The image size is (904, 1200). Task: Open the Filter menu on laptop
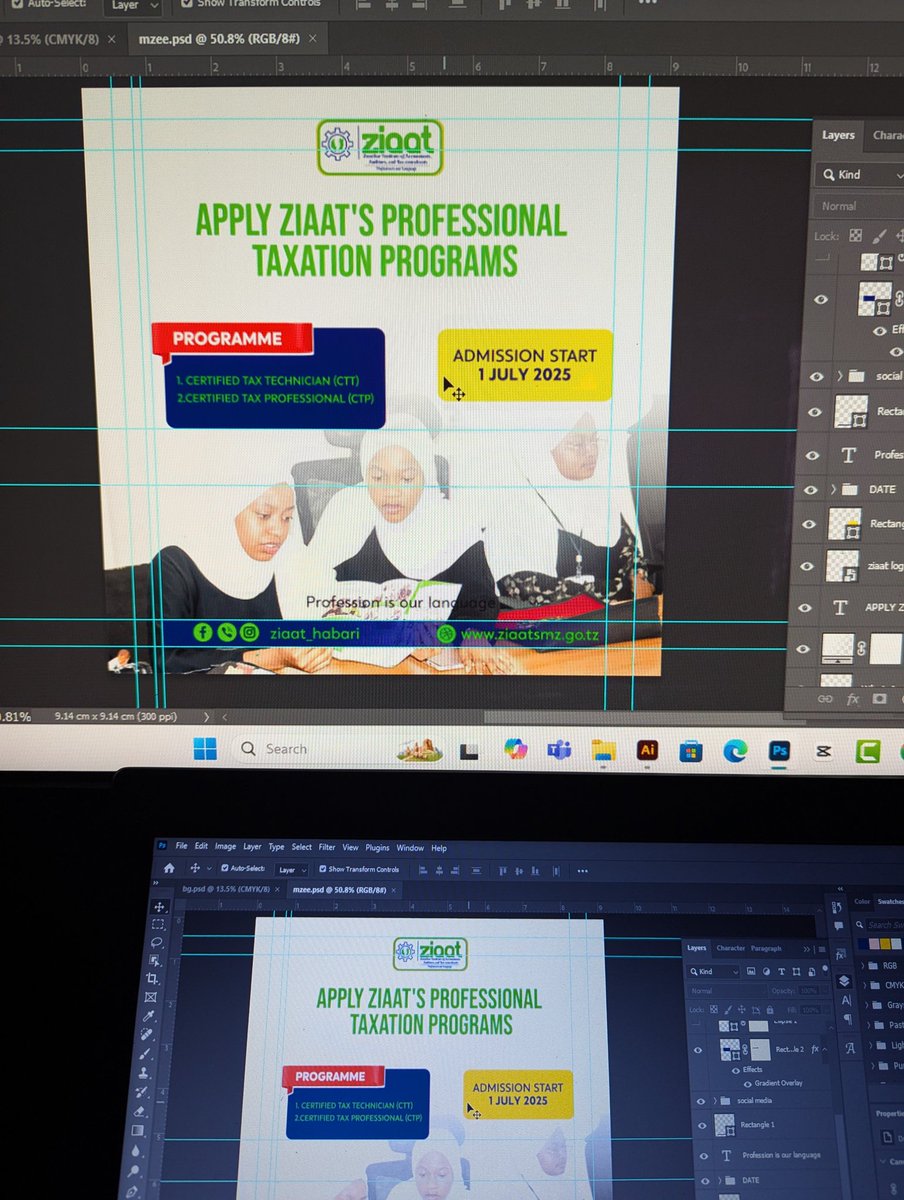327,847
